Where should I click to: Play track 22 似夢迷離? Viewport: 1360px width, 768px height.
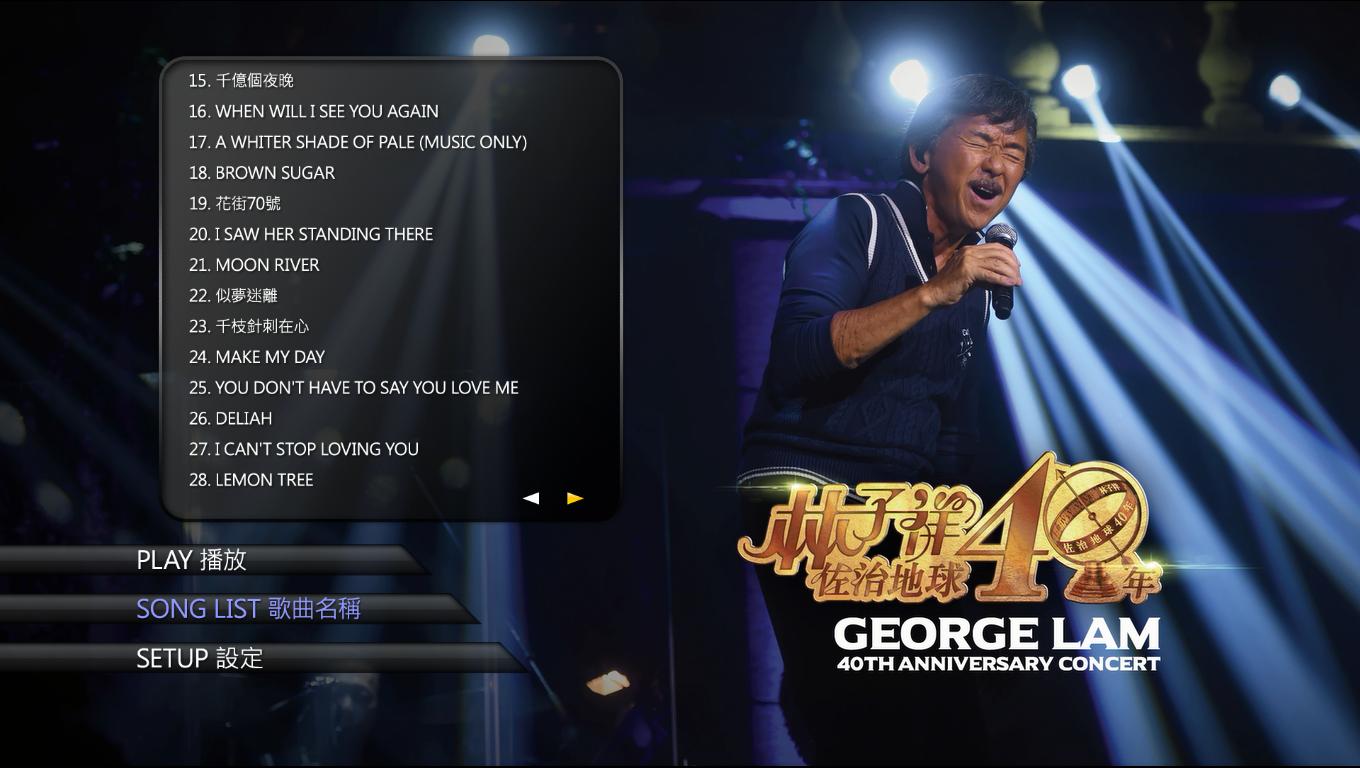(x=233, y=295)
